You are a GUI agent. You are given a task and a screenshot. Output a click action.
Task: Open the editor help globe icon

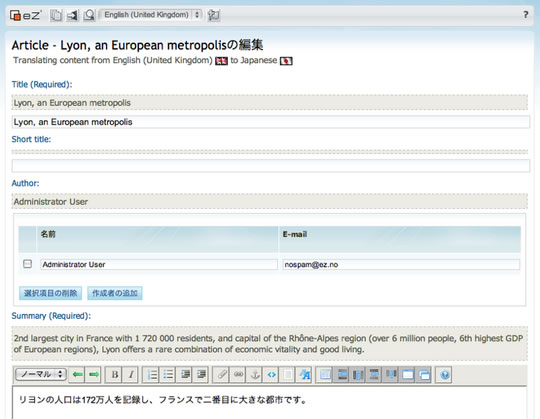coord(444,375)
